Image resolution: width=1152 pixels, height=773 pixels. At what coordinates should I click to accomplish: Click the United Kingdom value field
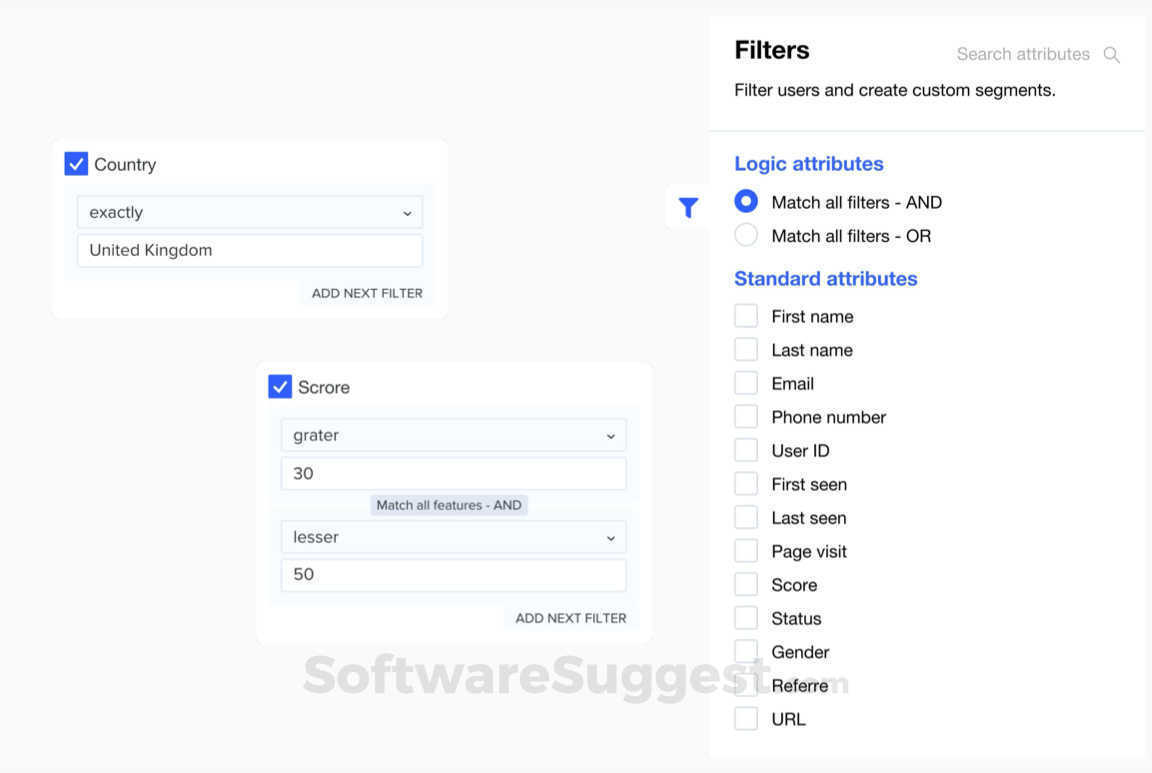249,250
